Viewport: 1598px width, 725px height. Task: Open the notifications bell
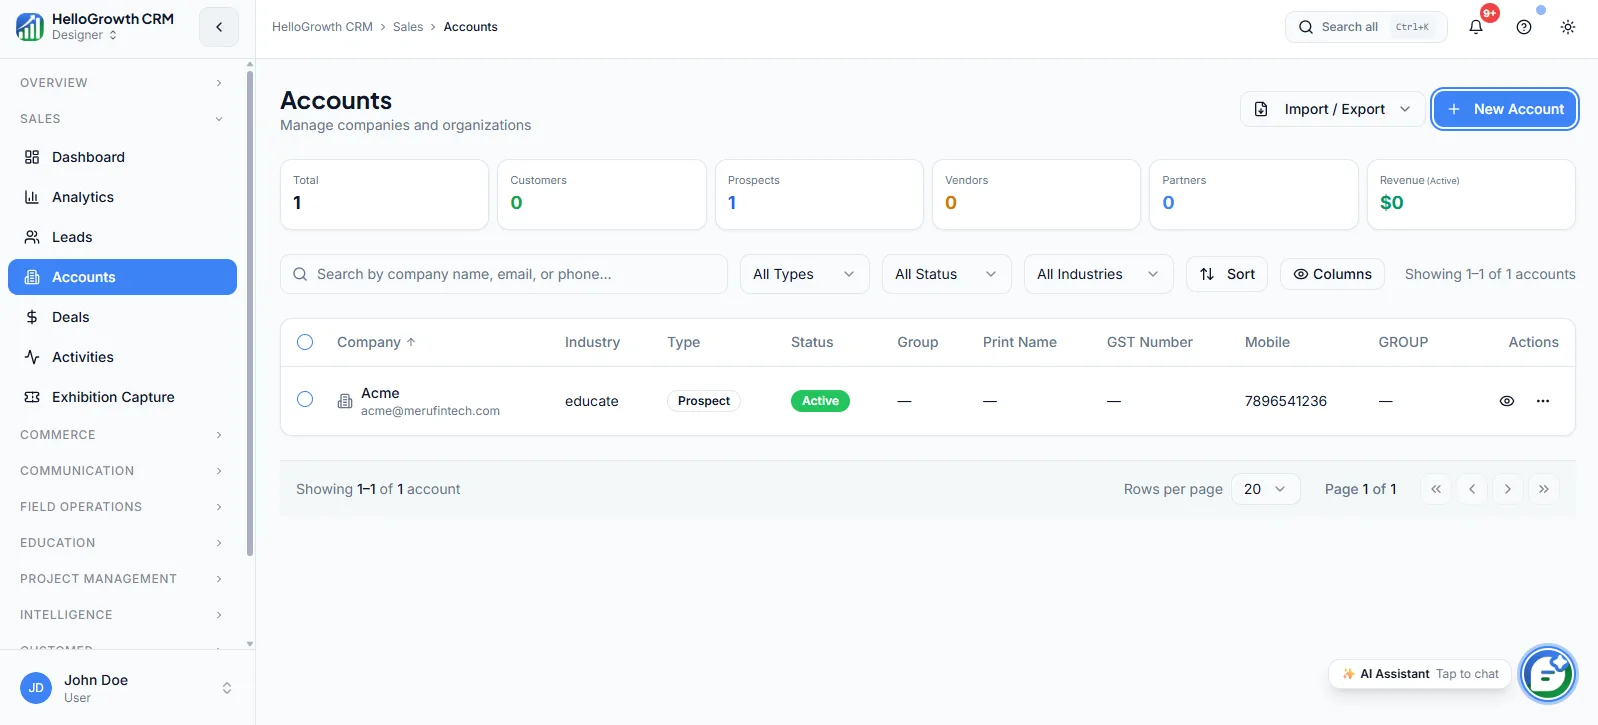[1476, 27]
